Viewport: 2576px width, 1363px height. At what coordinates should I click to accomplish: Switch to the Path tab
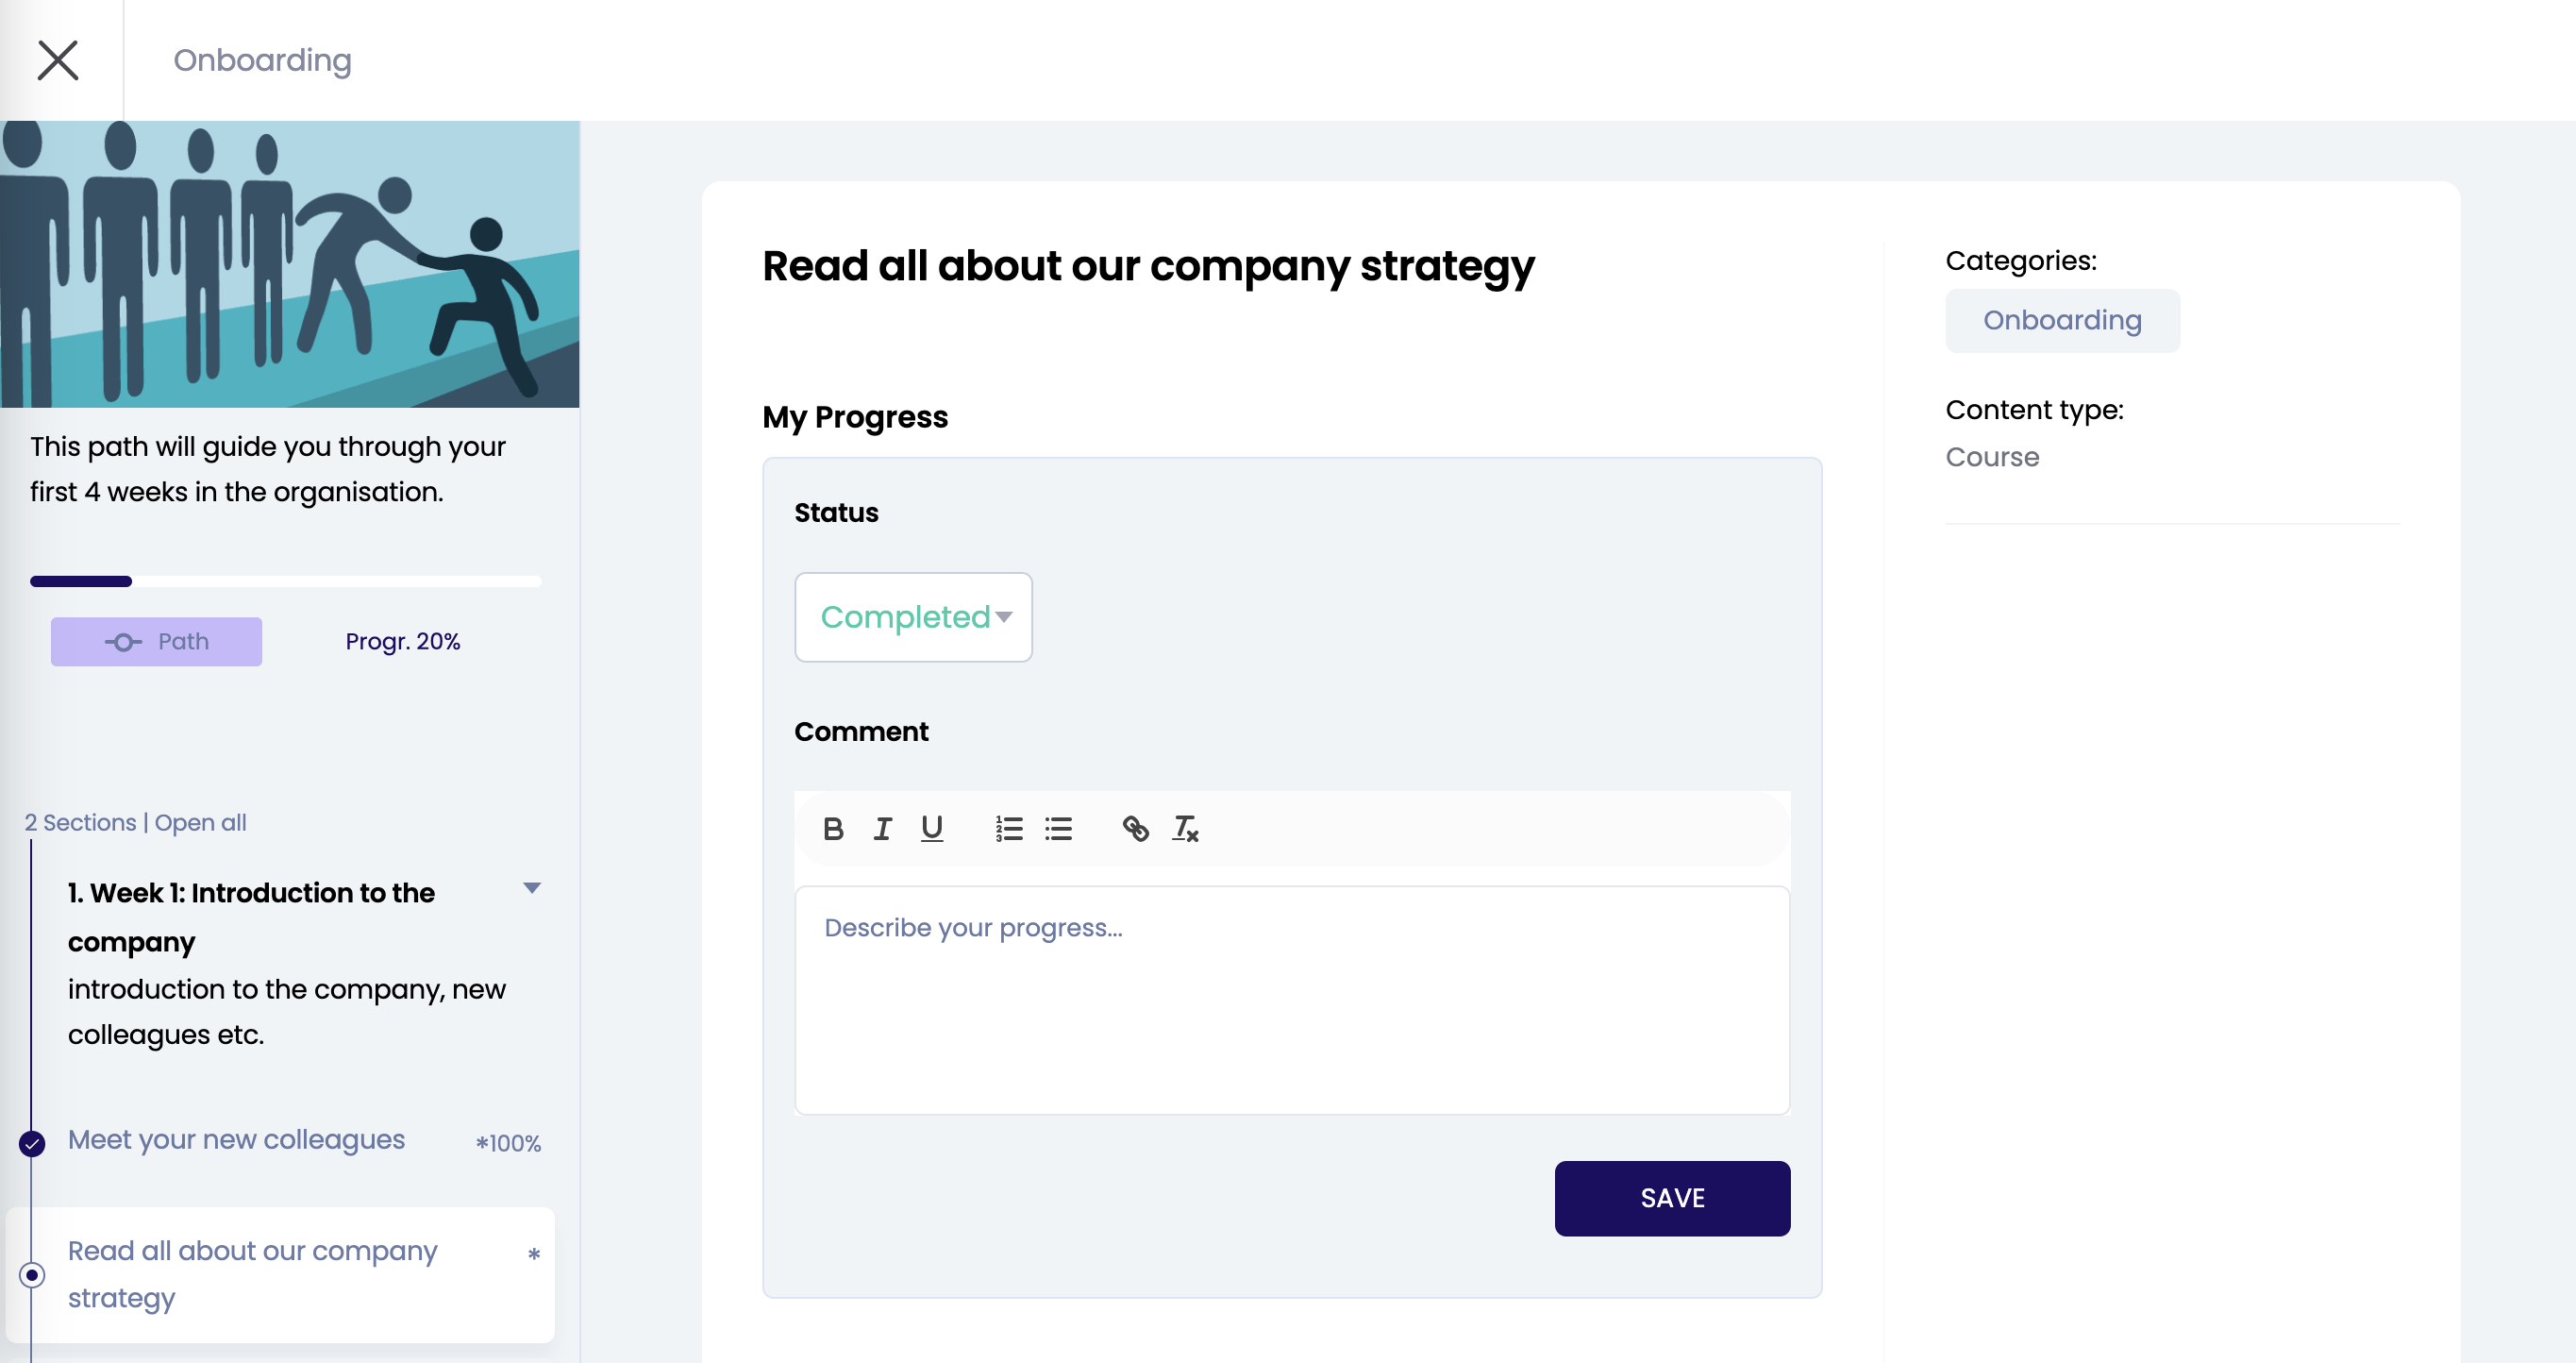[157, 642]
